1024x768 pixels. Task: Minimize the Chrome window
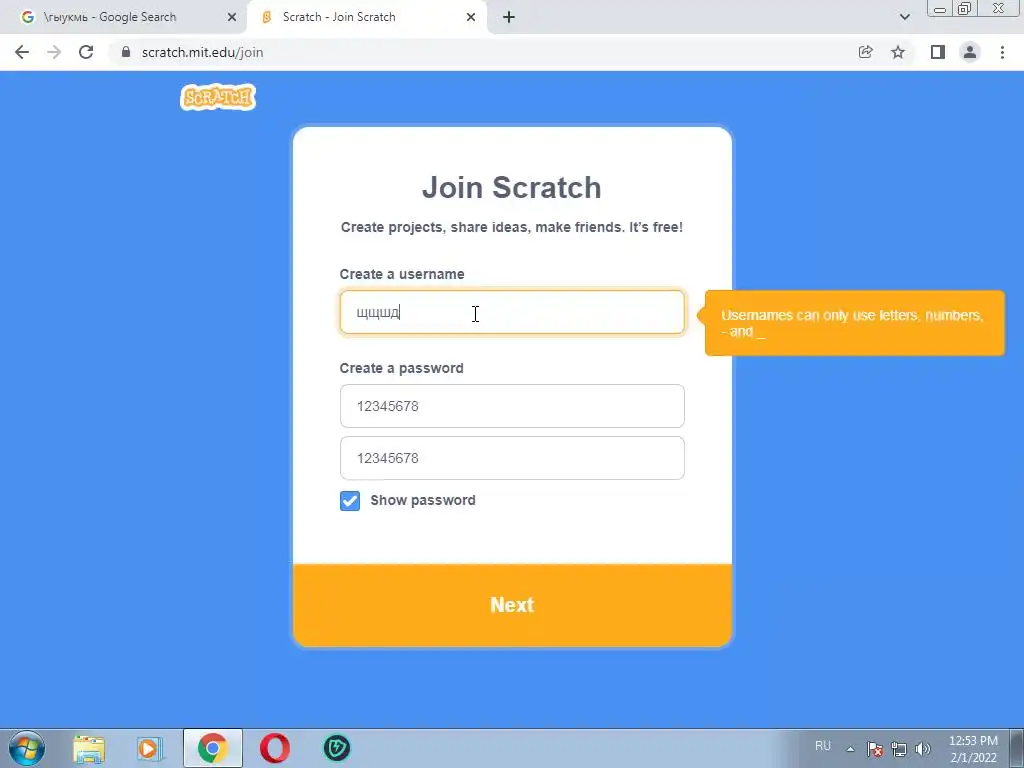click(940, 9)
